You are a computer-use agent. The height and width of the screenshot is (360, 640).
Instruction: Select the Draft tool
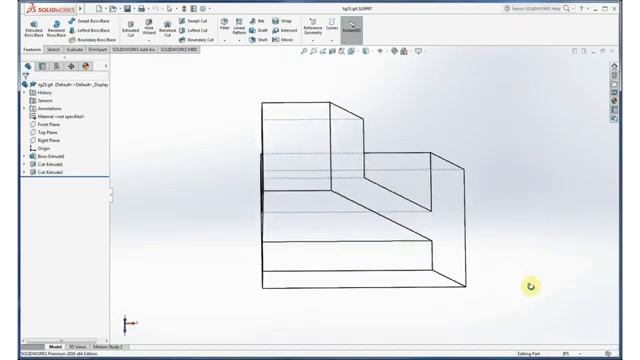tap(258, 30)
